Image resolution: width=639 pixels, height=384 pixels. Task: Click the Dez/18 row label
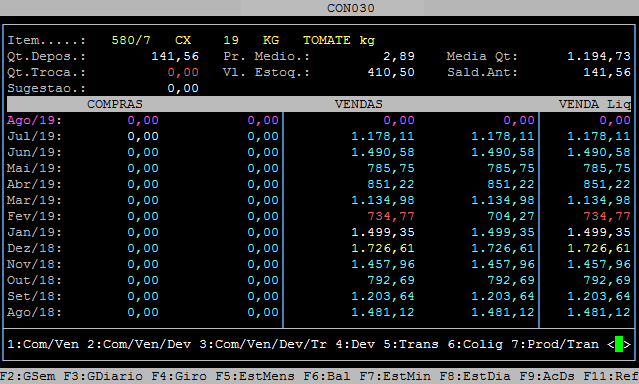[34, 248]
